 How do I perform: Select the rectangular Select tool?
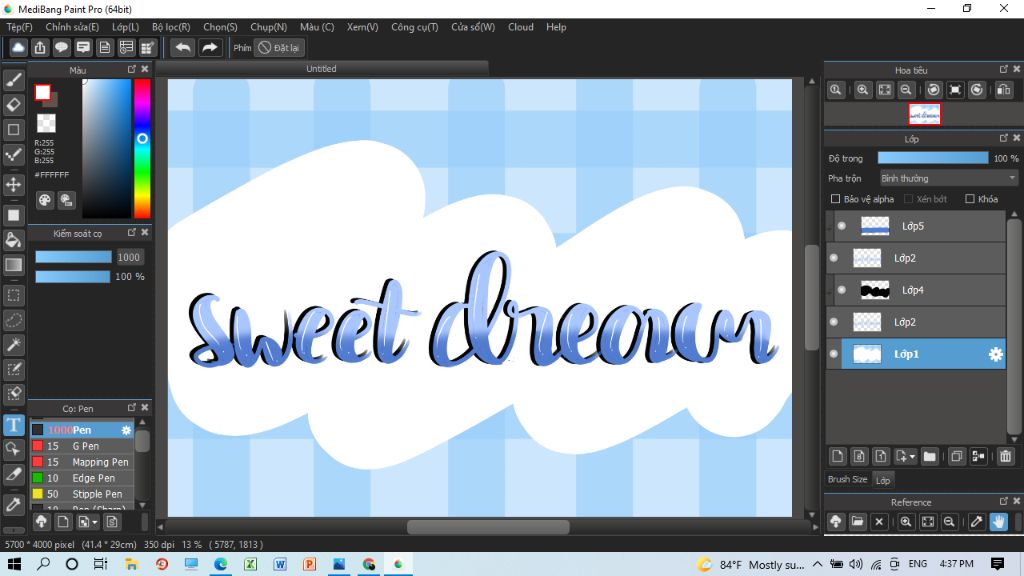click(14, 295)
